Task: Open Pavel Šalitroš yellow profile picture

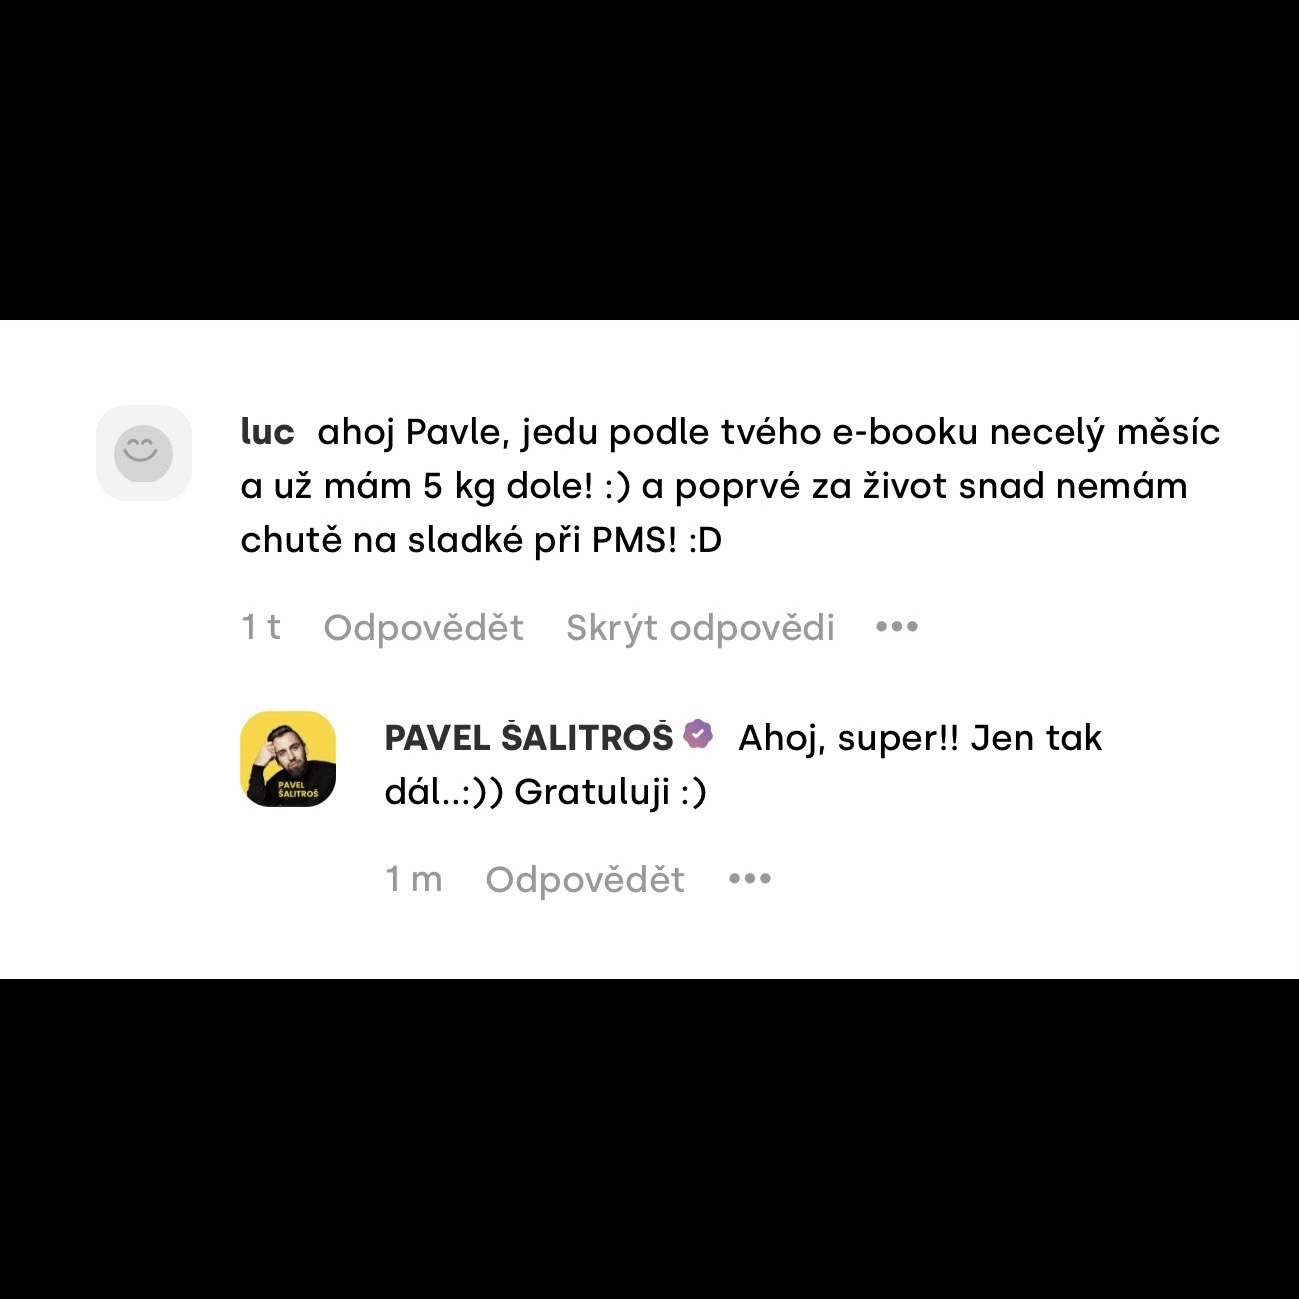Action: (x=288, y=759)
